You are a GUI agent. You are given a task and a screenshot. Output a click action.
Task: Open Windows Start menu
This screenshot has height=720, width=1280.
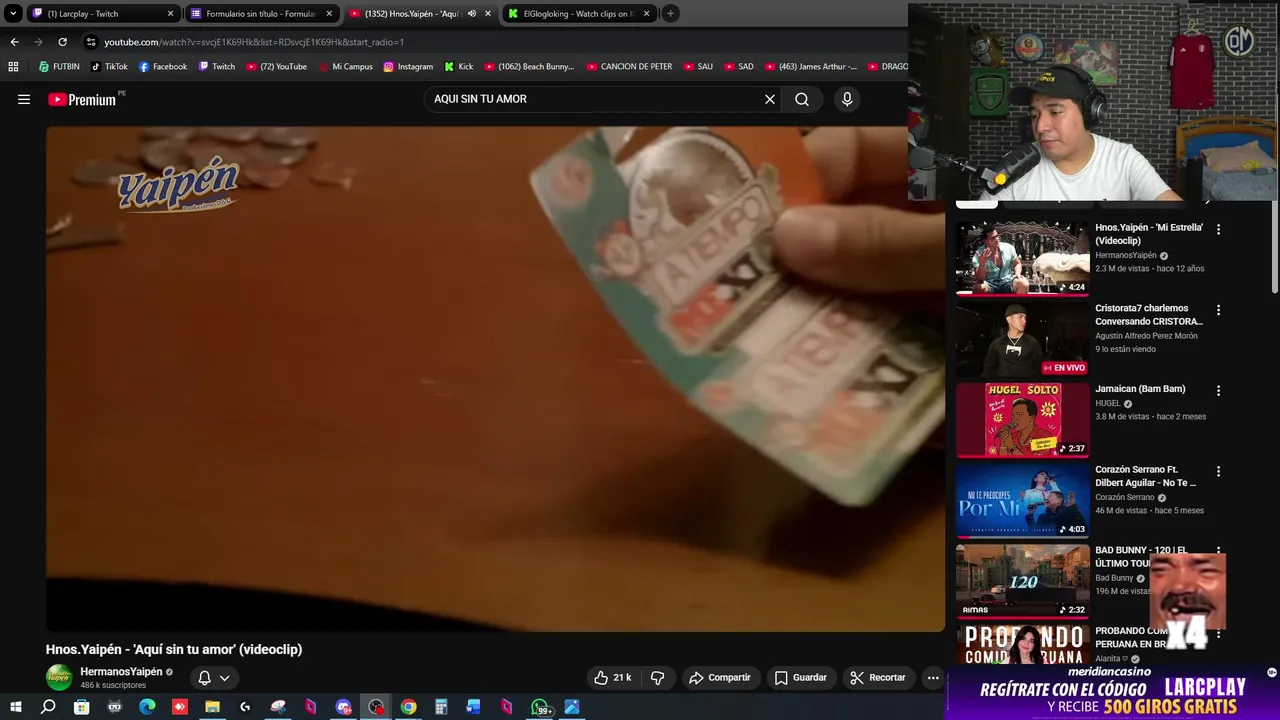(x=15, y=707)
